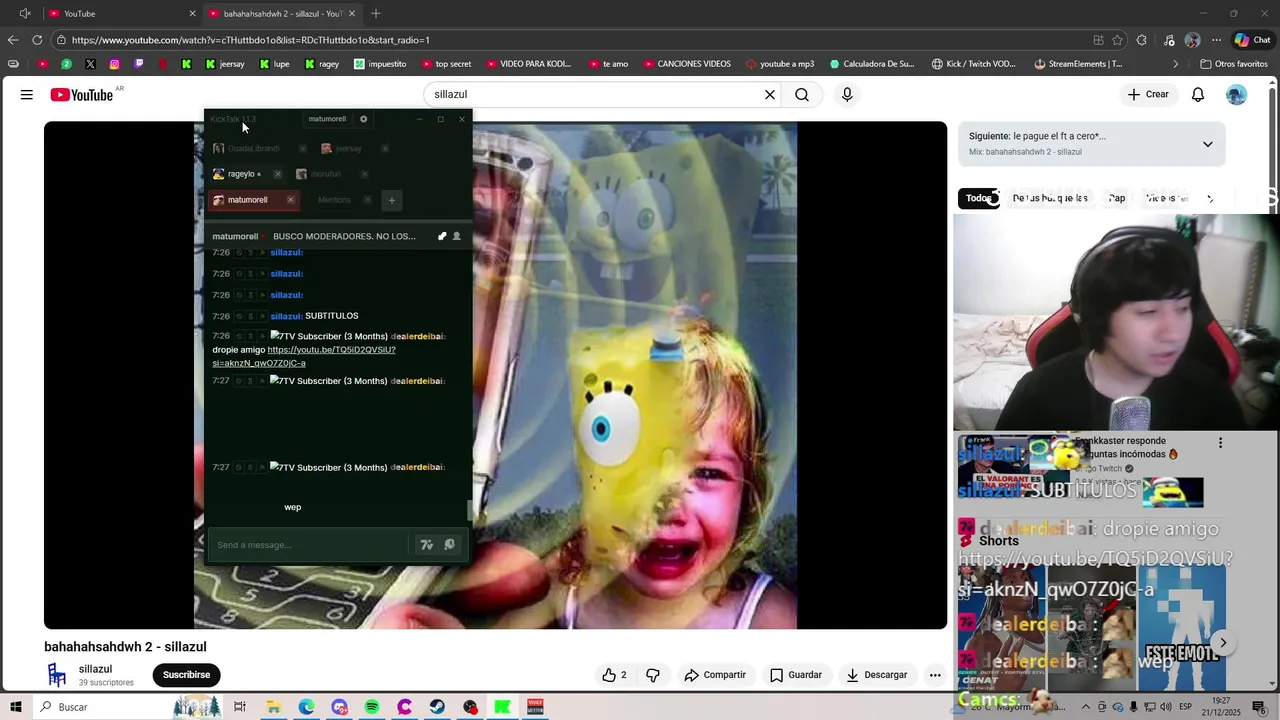Open options for the Kick Twitch recommended video
1280x720 pixels.
[x=1220, y=443]
